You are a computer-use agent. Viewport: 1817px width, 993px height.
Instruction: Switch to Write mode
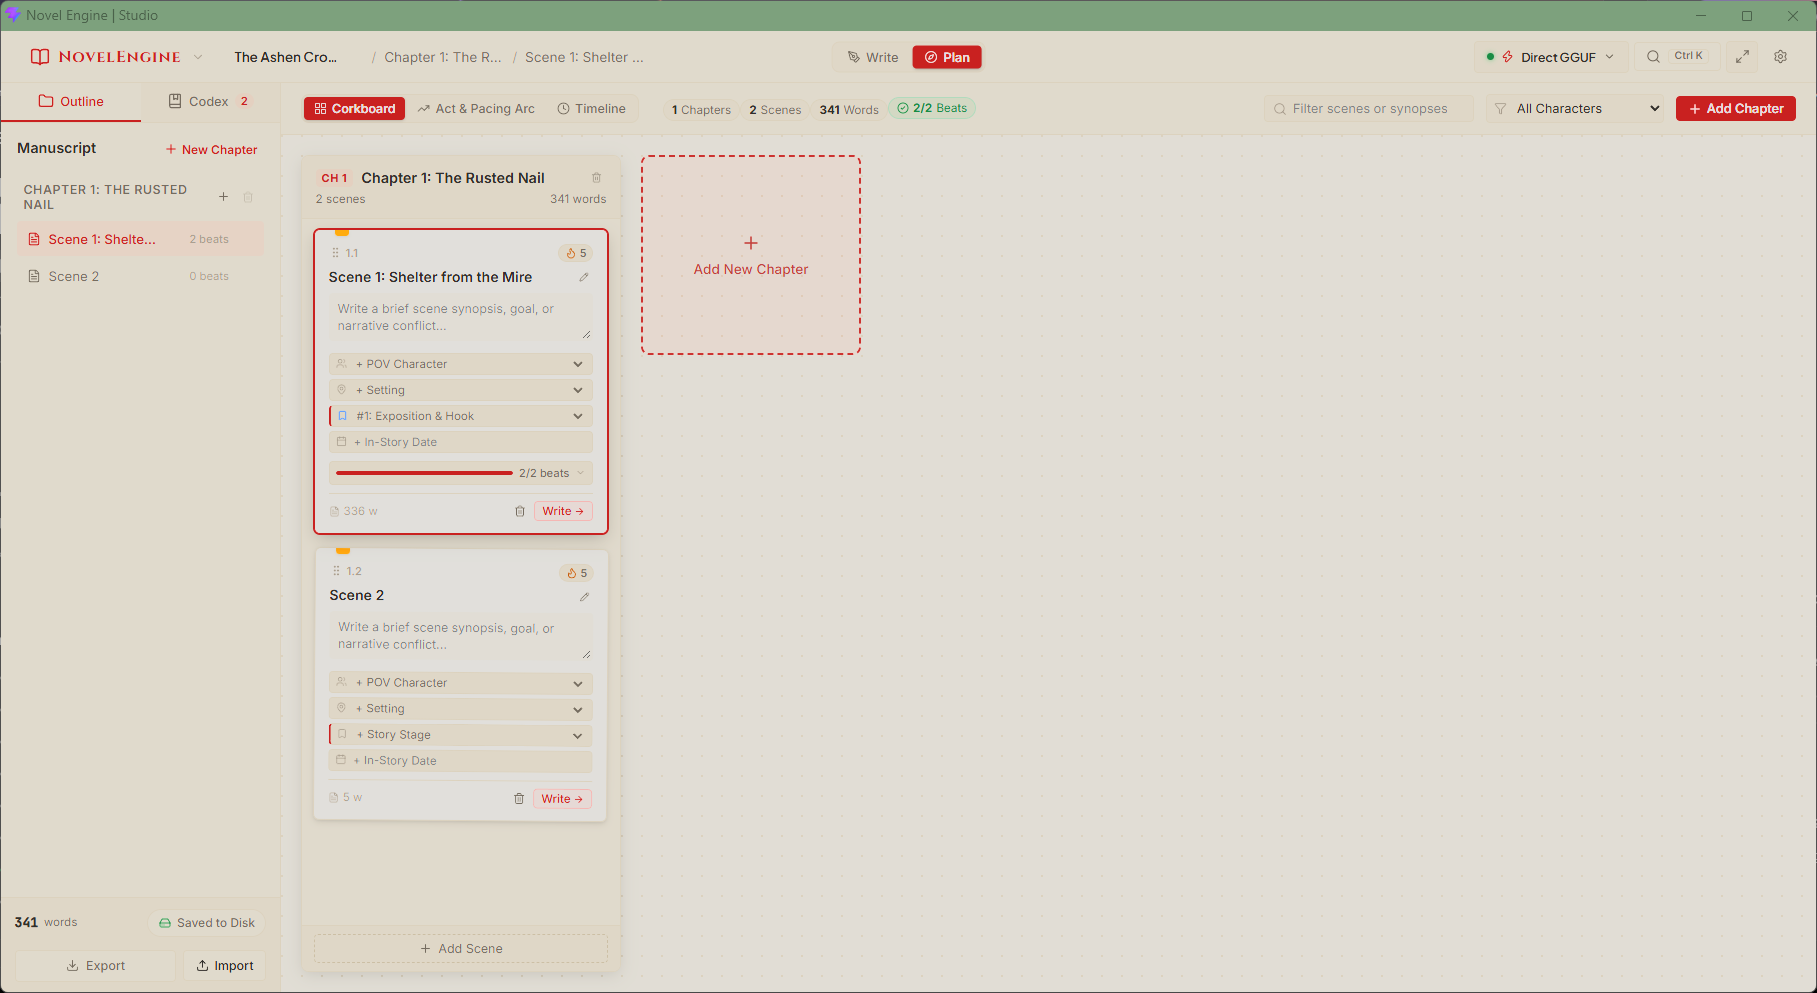coord(873,57)
